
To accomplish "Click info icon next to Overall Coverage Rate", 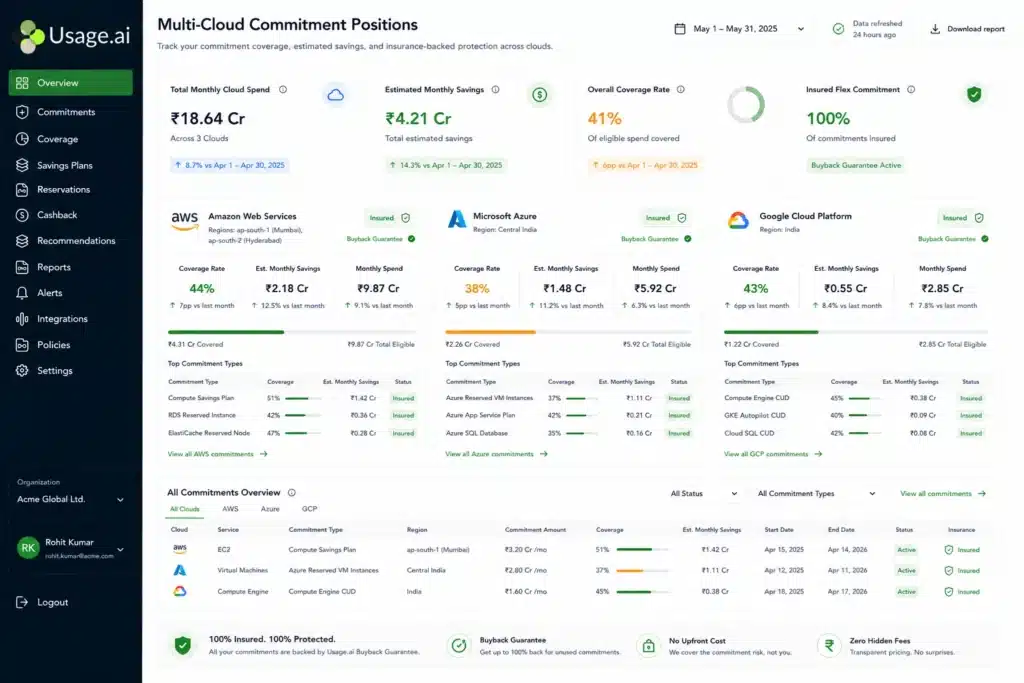I will coord(680,89).
